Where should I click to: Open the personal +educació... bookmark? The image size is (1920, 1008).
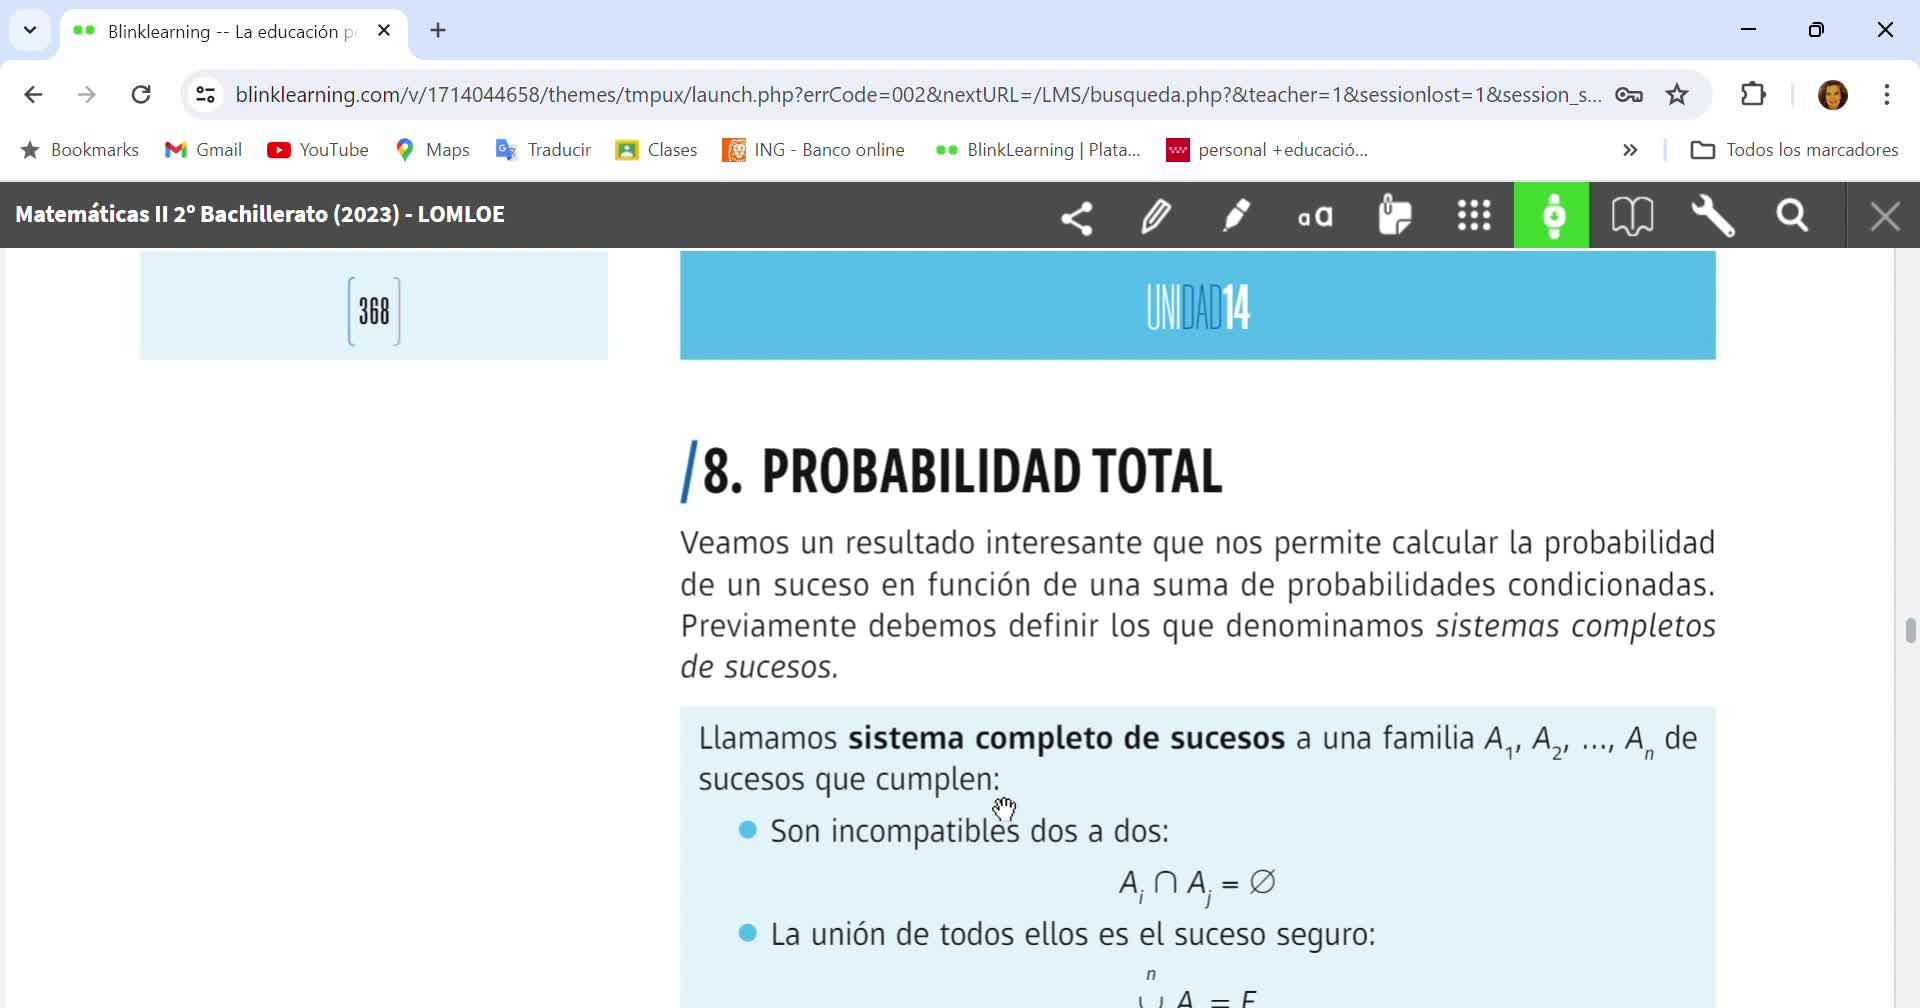pos(1267,150)
